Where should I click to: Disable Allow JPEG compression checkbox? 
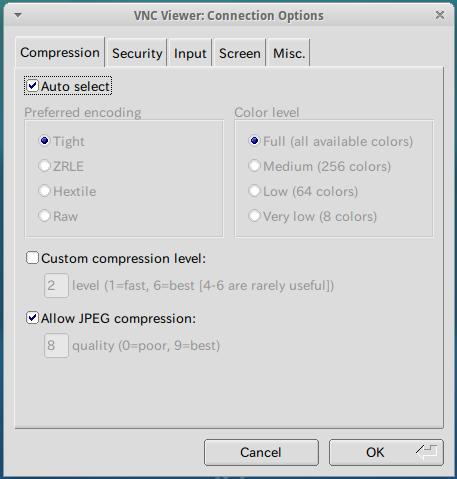[32, 318]
